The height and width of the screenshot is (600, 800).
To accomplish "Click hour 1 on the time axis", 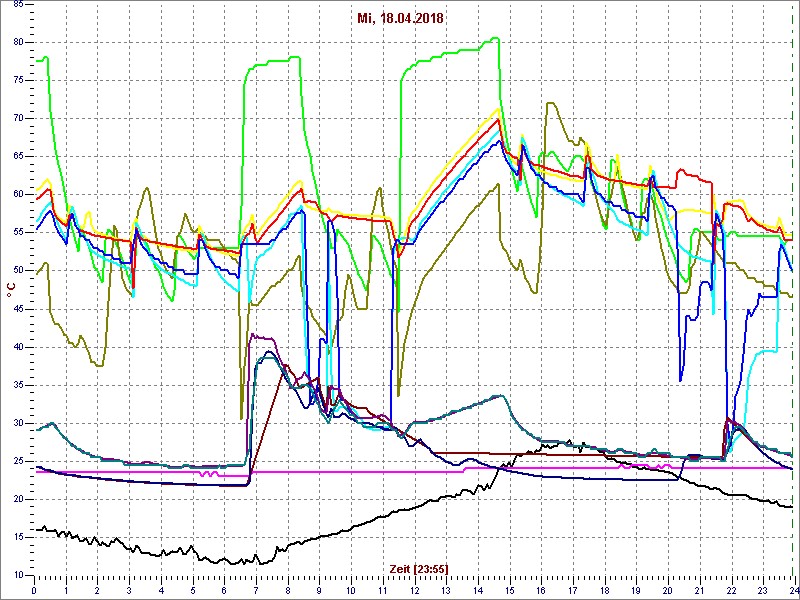I will pyautogui.click(x=66, y=591).
